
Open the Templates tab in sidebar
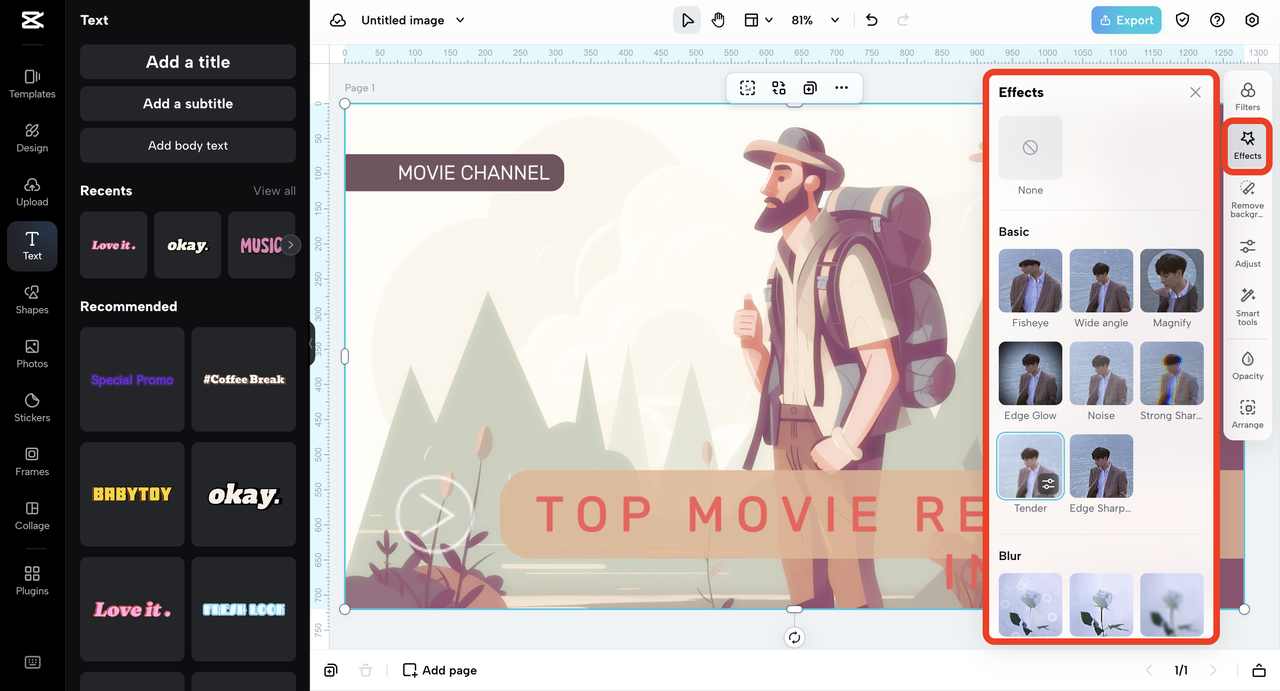(32, 83)
